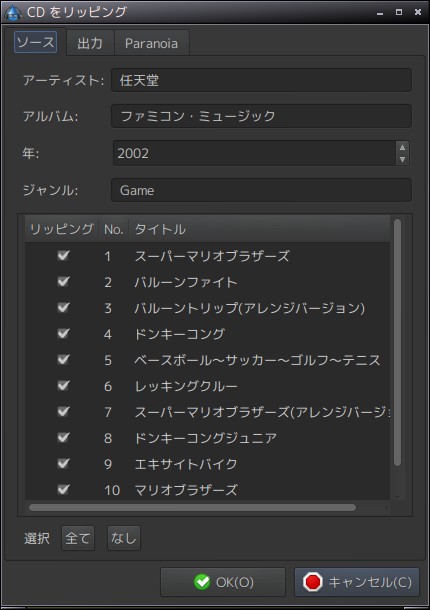Increase year with the up arrow

402,147
